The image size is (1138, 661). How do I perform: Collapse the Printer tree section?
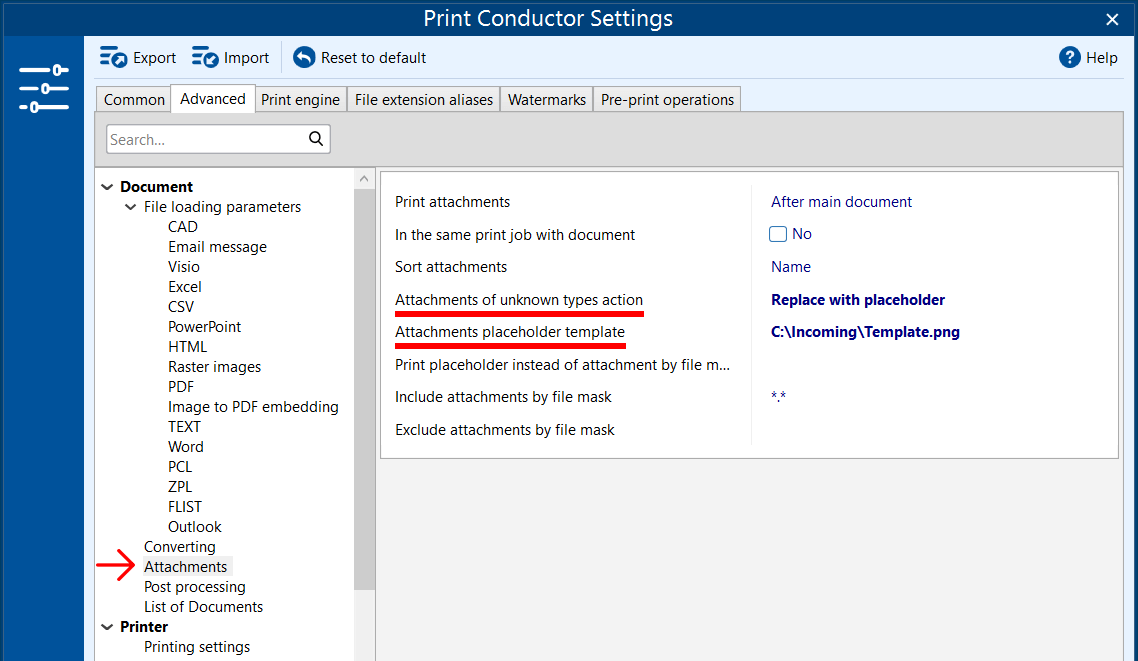click(x=108, y=627)
